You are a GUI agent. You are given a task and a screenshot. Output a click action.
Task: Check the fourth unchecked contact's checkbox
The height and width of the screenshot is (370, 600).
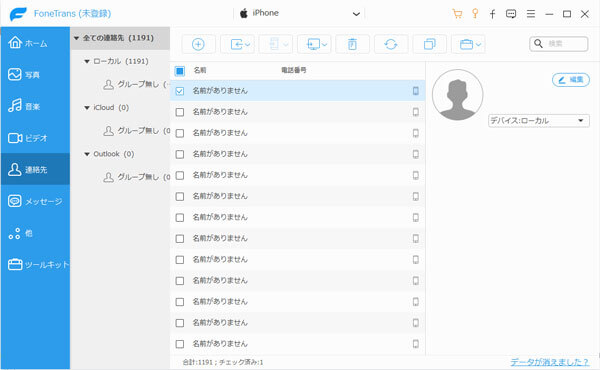point(179,175)
